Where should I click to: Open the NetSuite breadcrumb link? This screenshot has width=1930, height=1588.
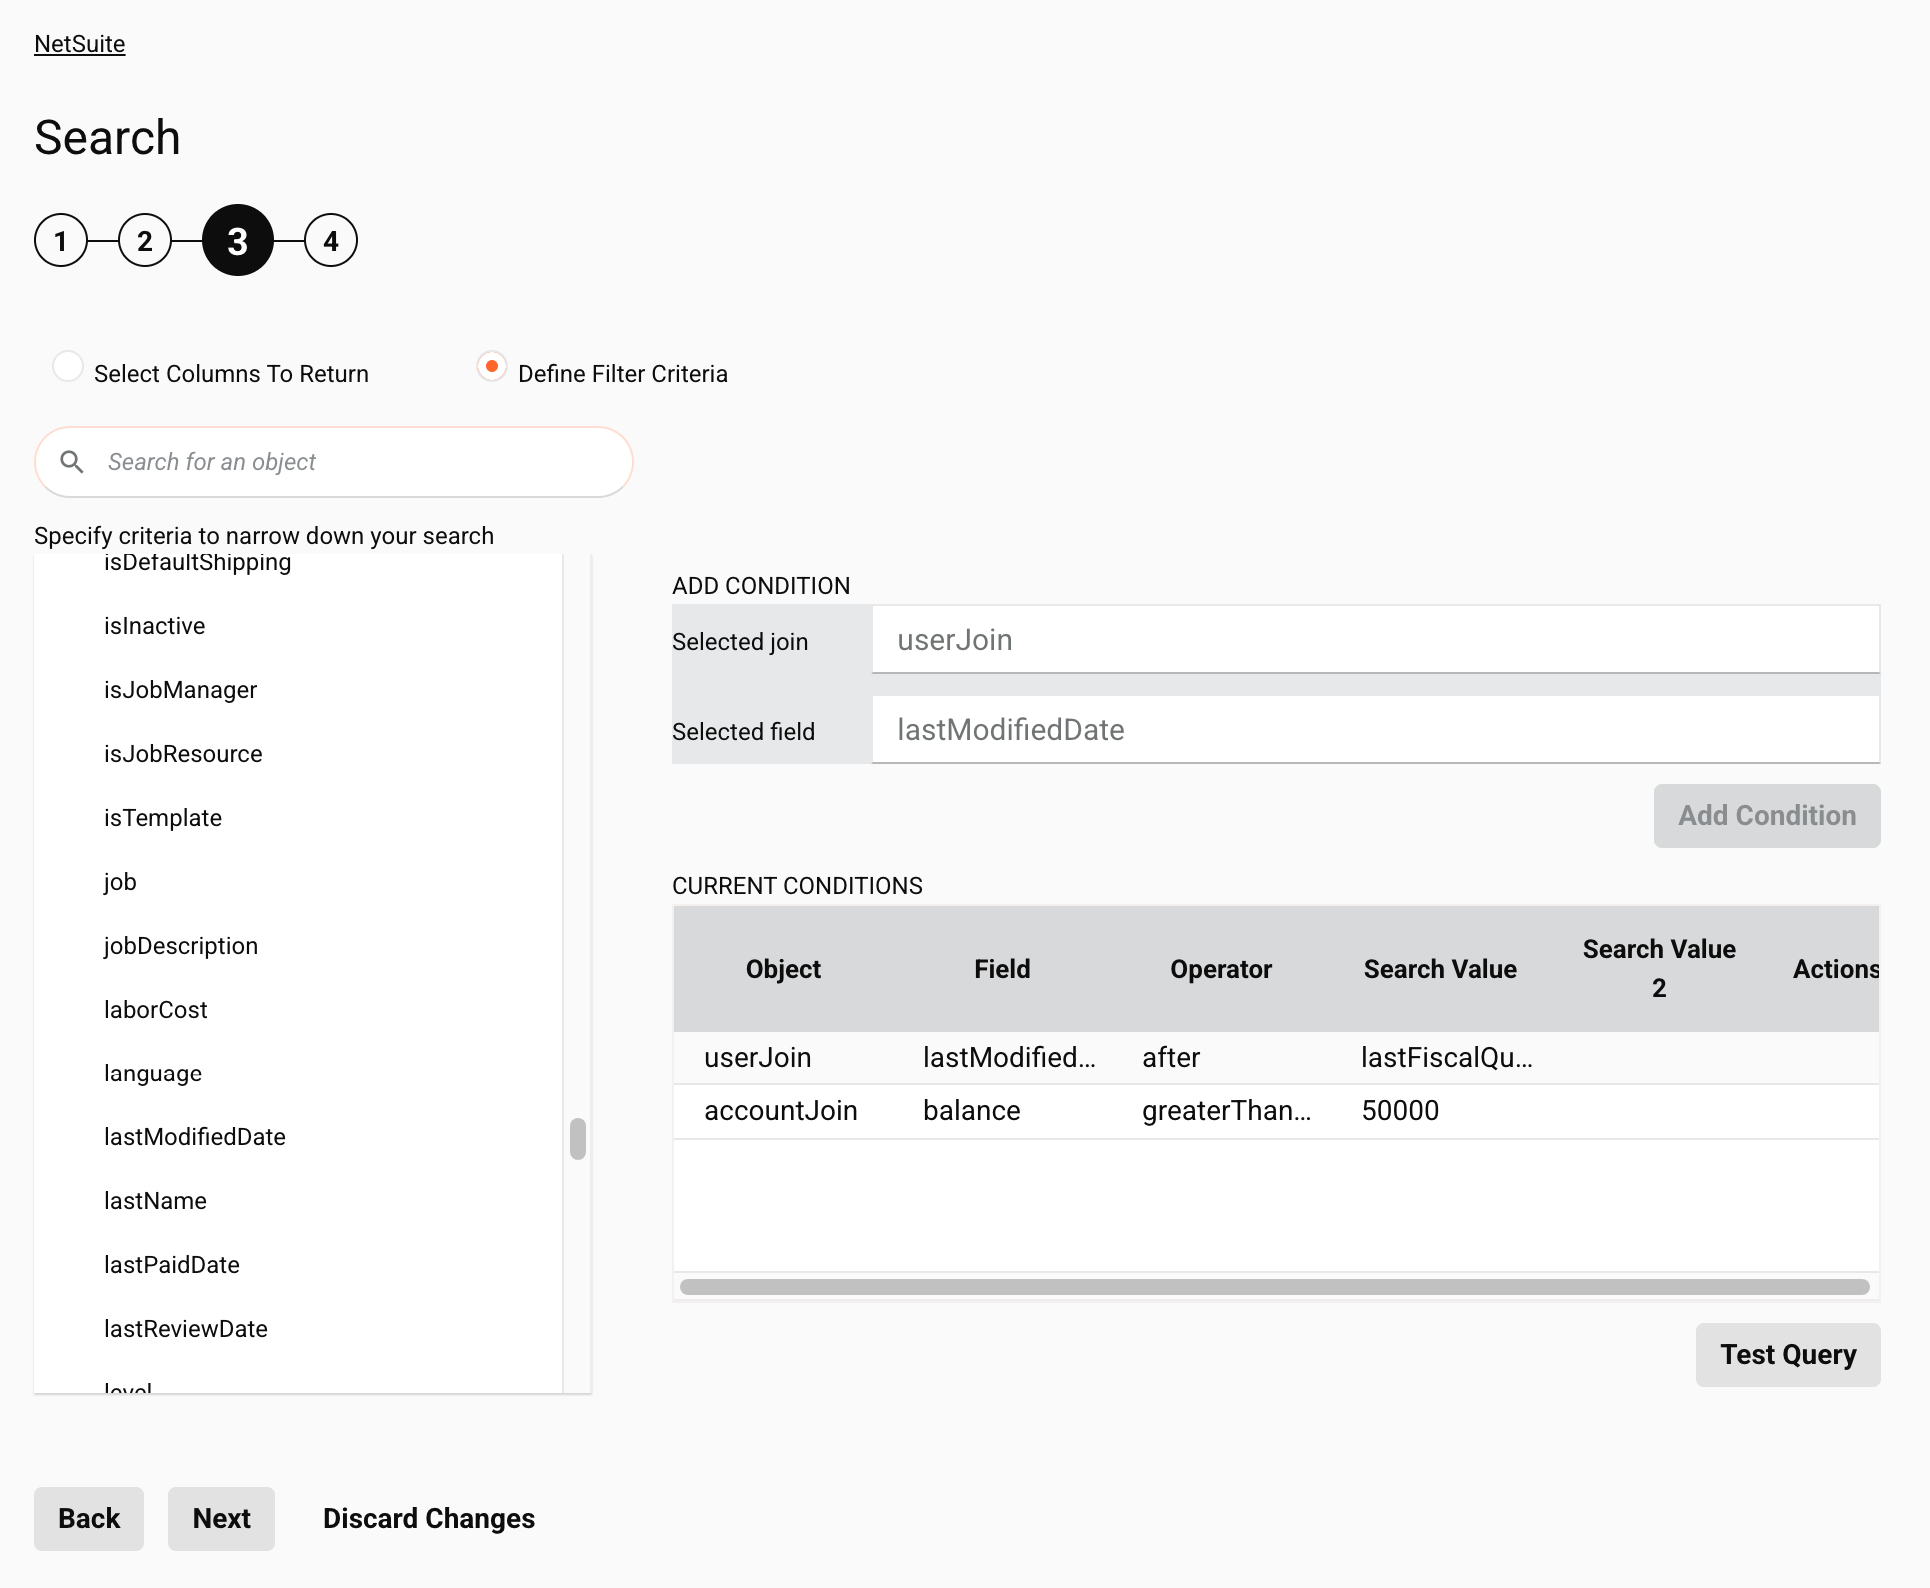(x=80, y=44)
